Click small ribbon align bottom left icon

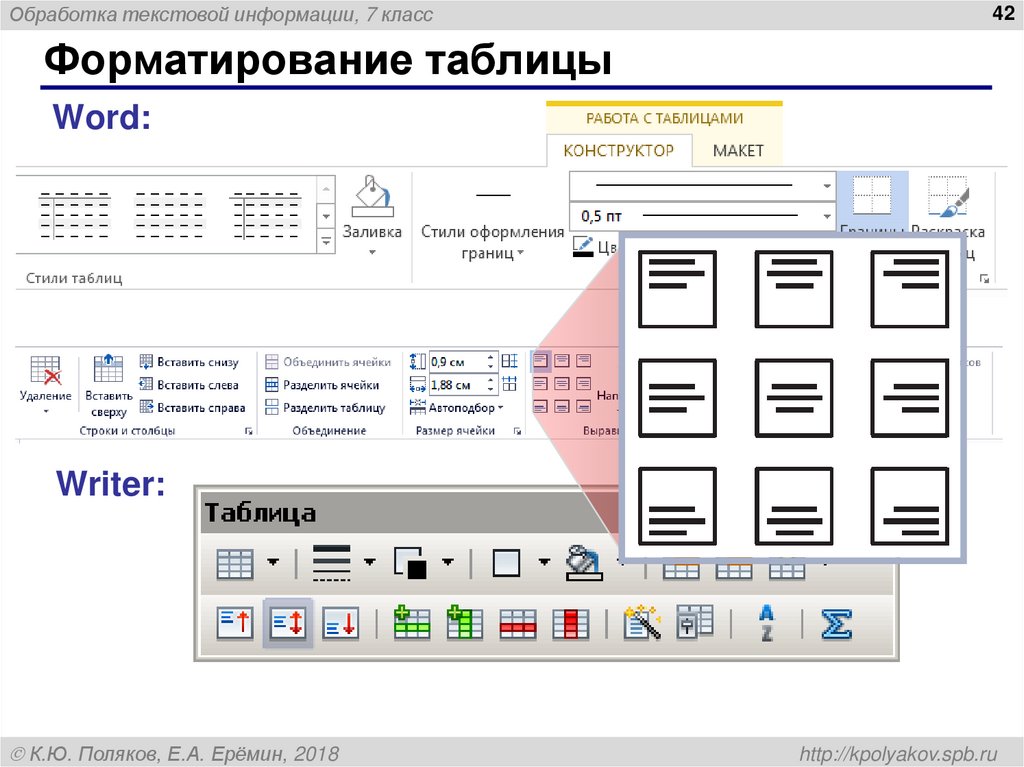point(540,406)
